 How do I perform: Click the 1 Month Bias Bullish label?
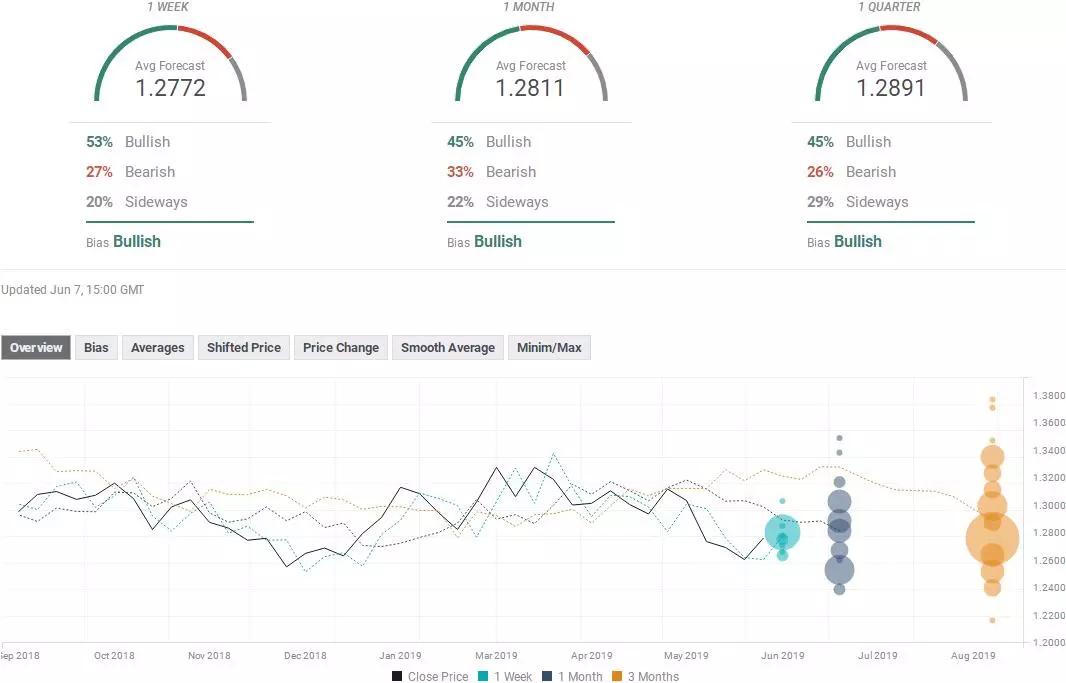click(x=484, y=242)
